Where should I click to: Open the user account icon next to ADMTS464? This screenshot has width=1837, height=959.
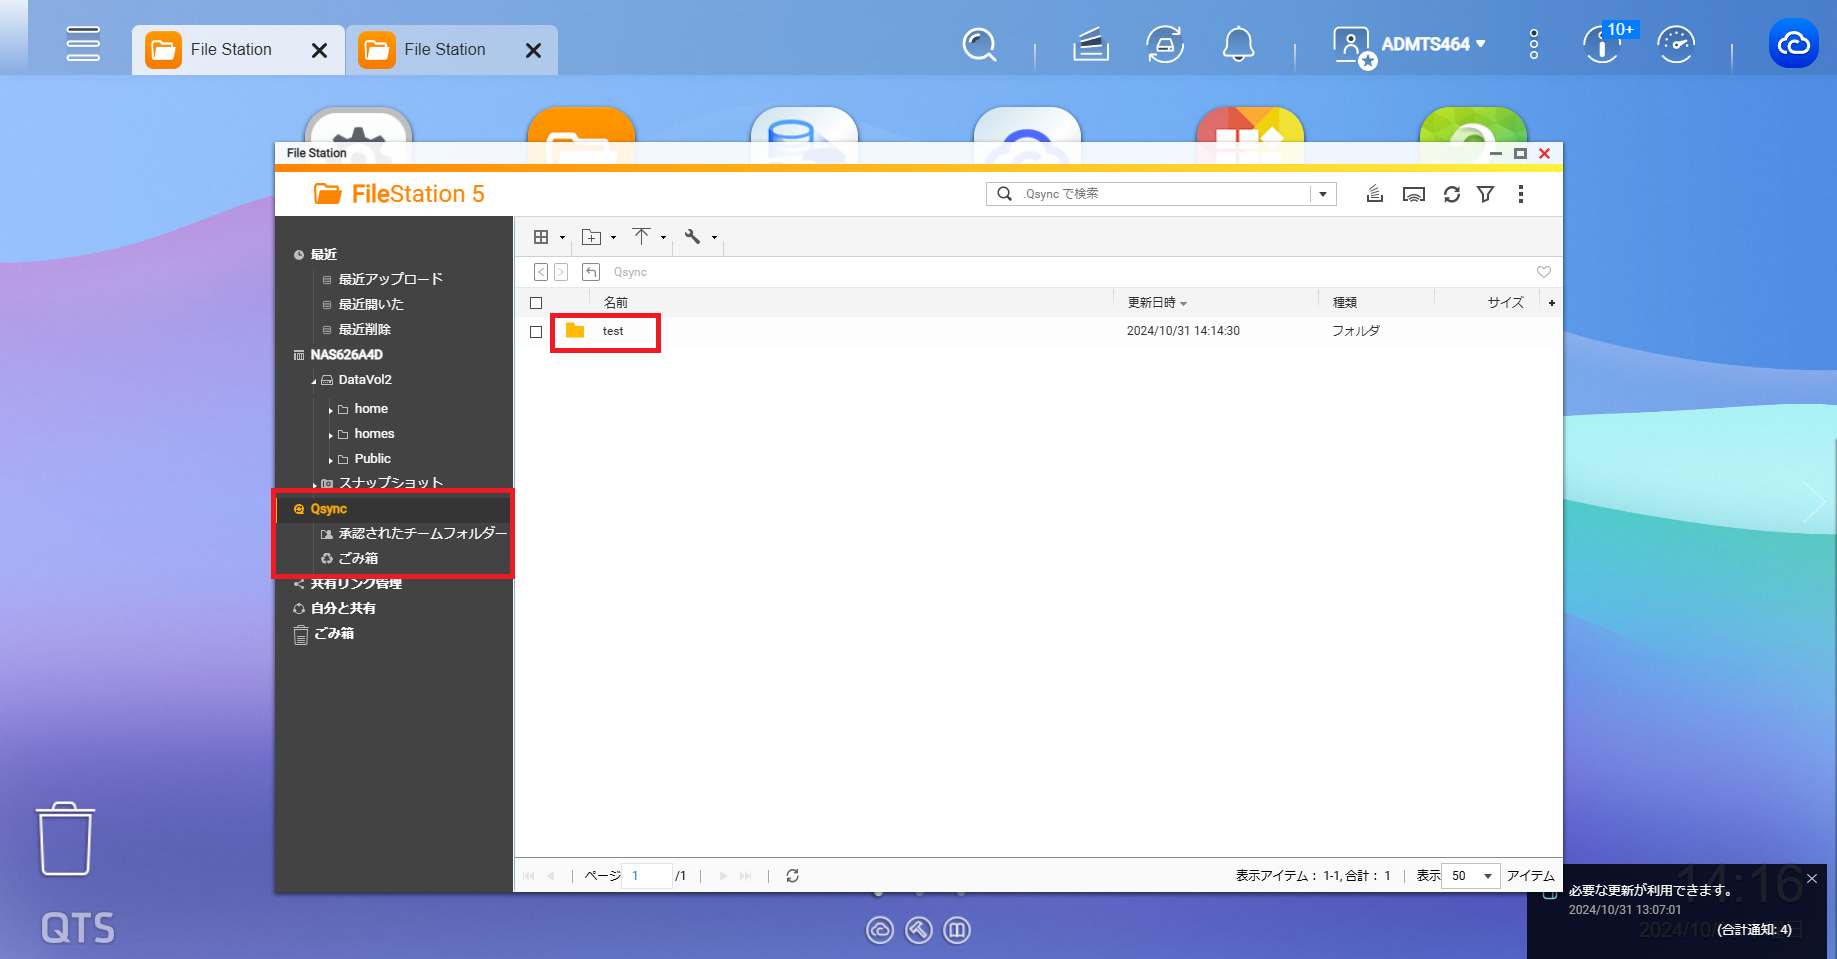[1354, 46]
